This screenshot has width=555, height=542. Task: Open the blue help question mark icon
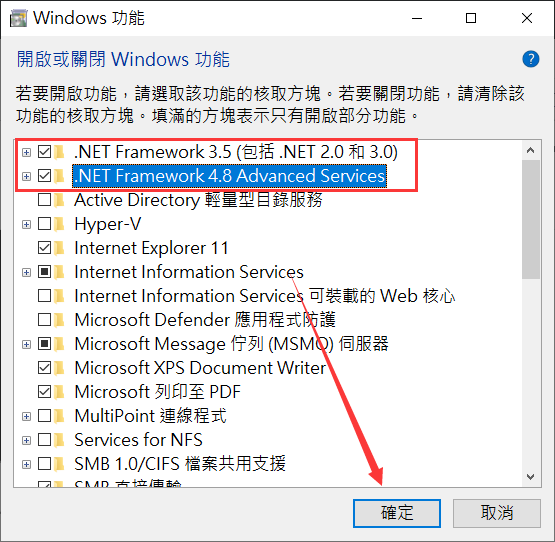[x=531, y=59]
